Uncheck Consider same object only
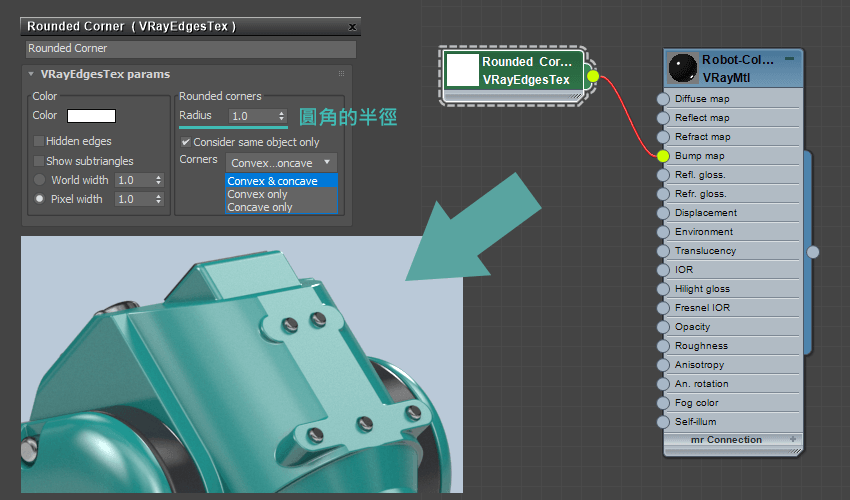The width and height of the screenshot is (850, 500). click(x=185, y=142)
